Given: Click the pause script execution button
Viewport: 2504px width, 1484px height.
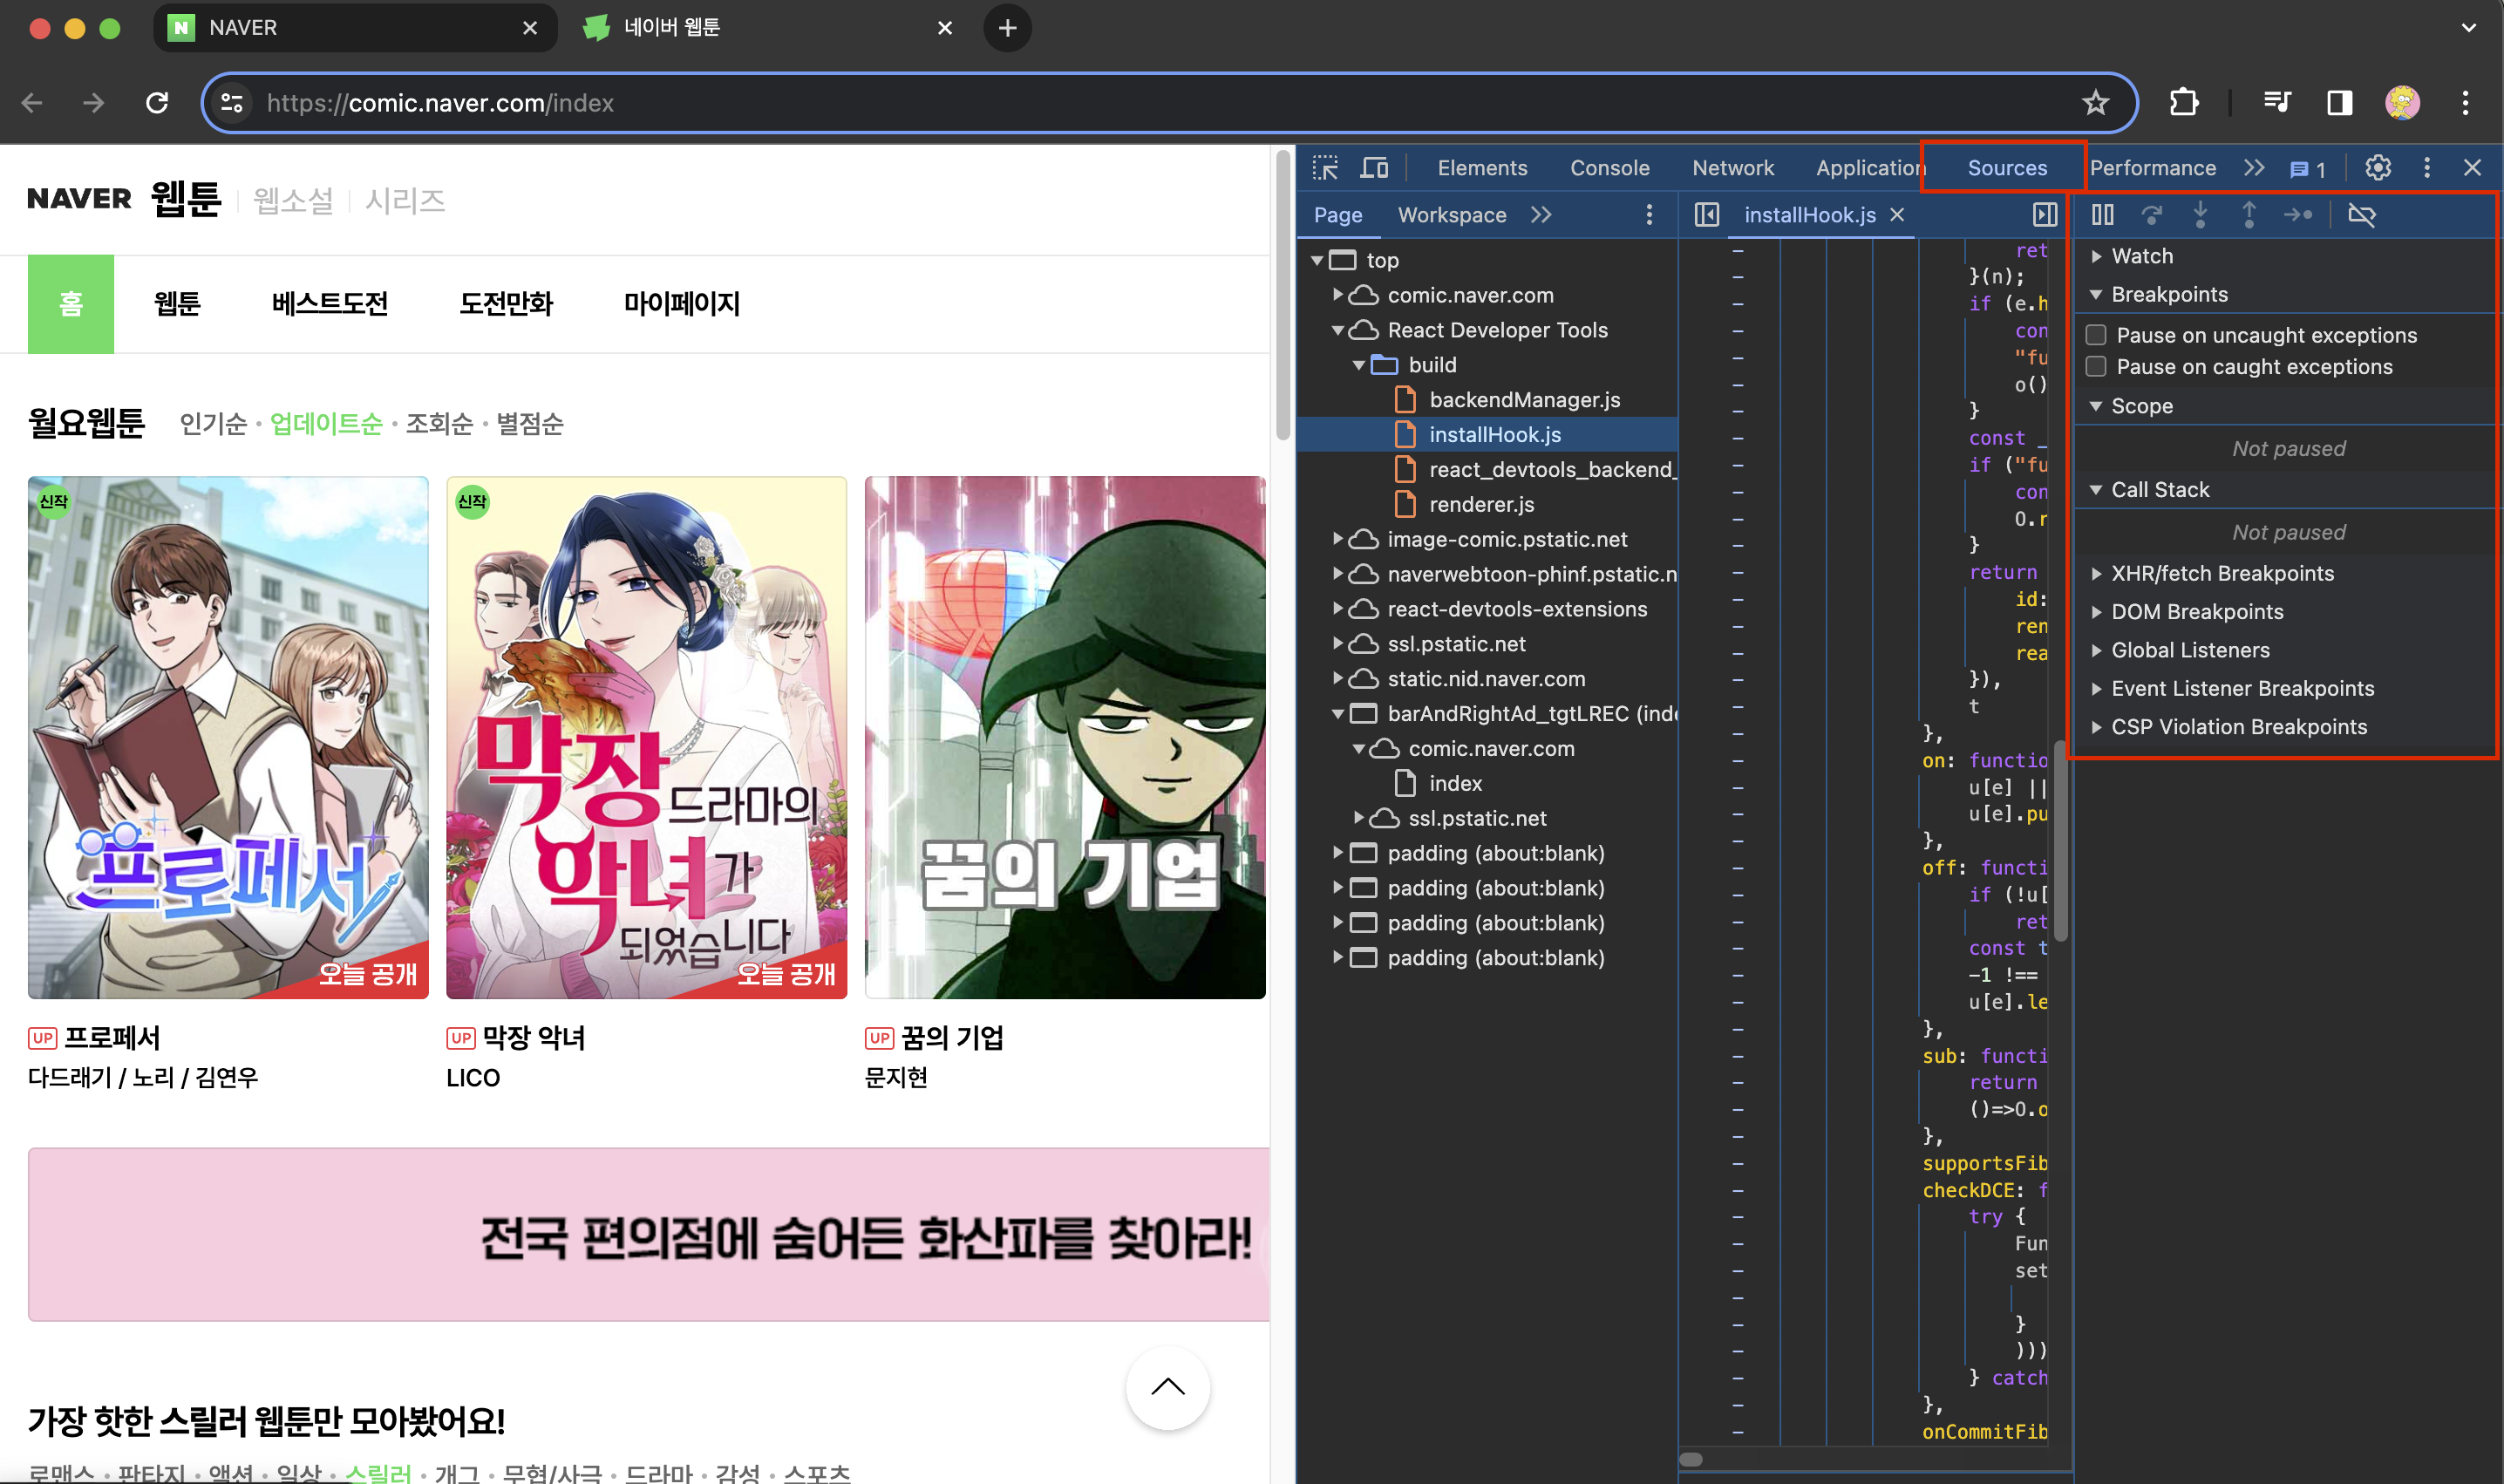Looking at the screenshot, I should pyautogui.click(x=2102, y=215).
